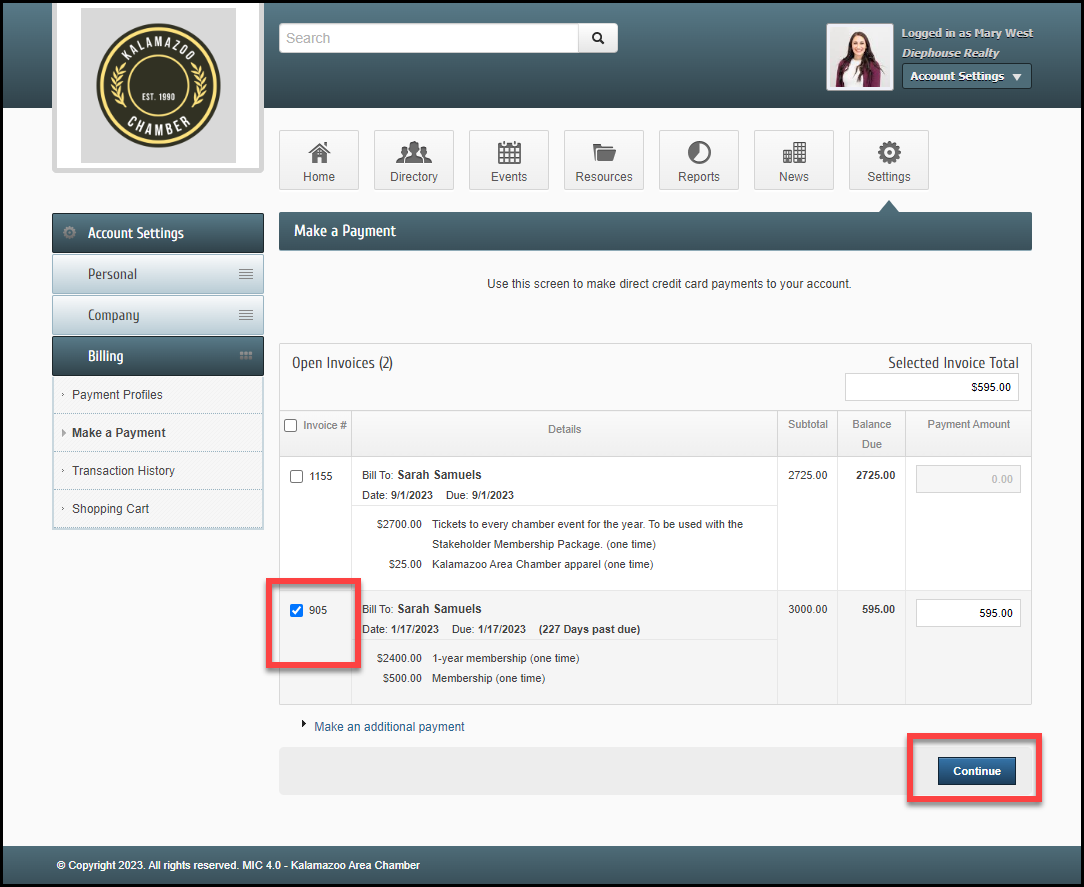Open the Directory people icon

tap(414, 153)
